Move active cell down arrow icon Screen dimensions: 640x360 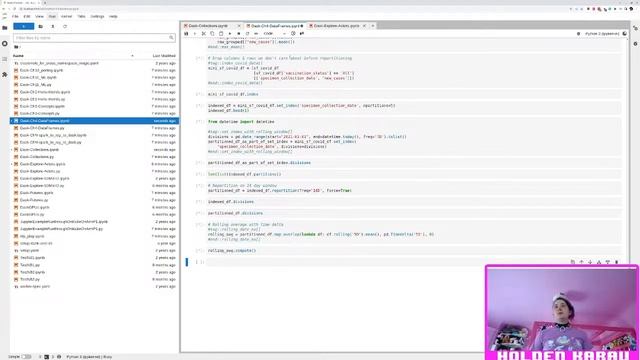click(x=590, y=262)
